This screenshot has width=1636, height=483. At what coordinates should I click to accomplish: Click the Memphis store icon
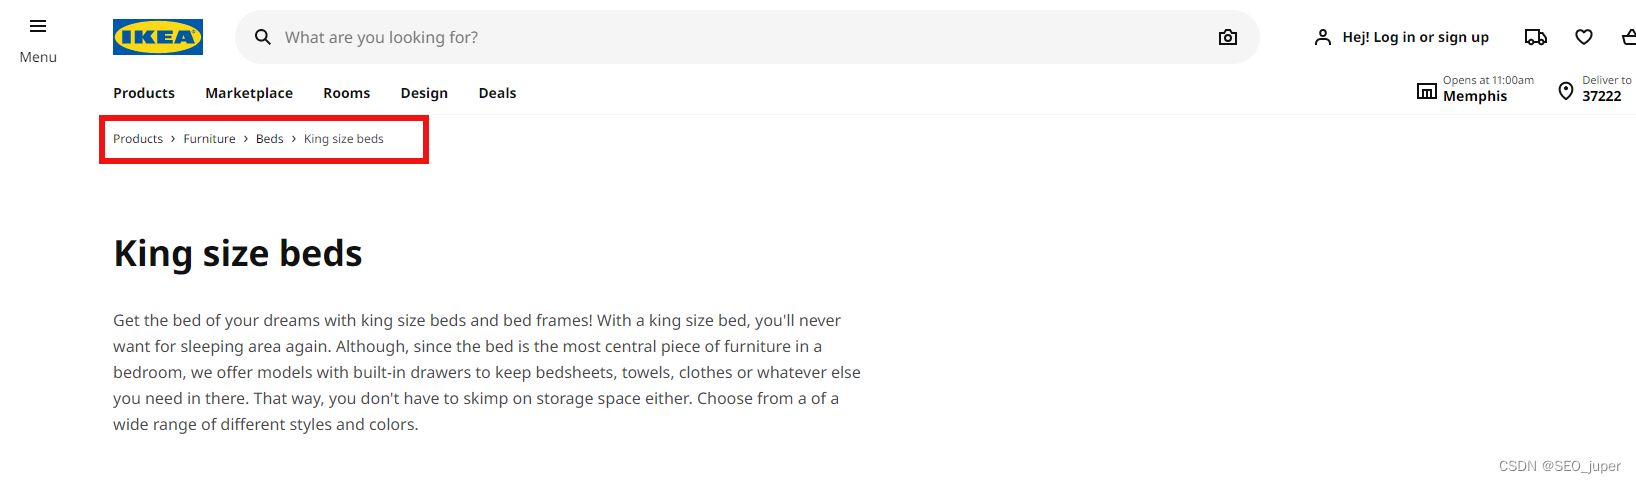1427,91
